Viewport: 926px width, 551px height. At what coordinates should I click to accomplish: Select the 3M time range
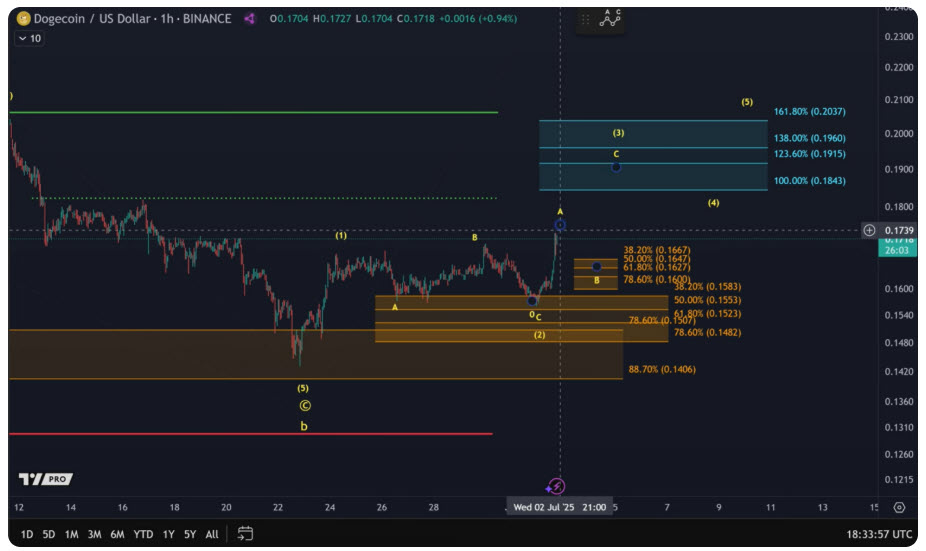point(94,534)
